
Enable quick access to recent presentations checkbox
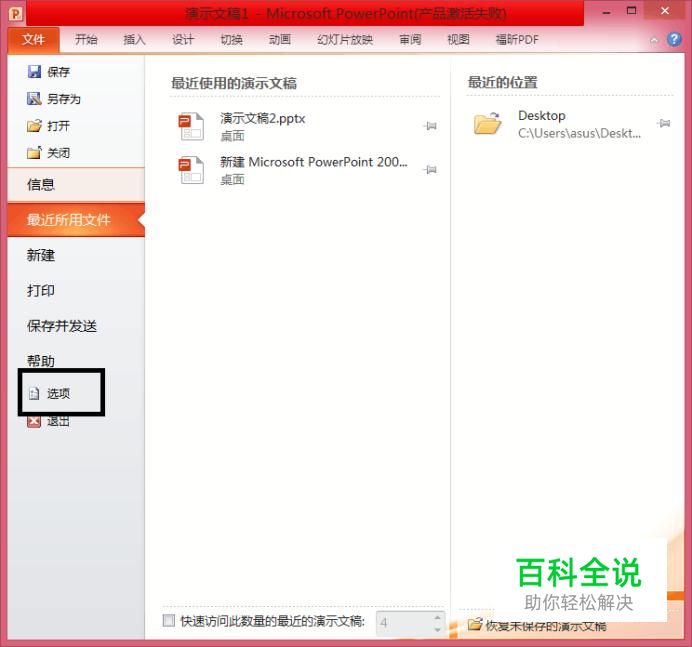click(x=169, y=621)
